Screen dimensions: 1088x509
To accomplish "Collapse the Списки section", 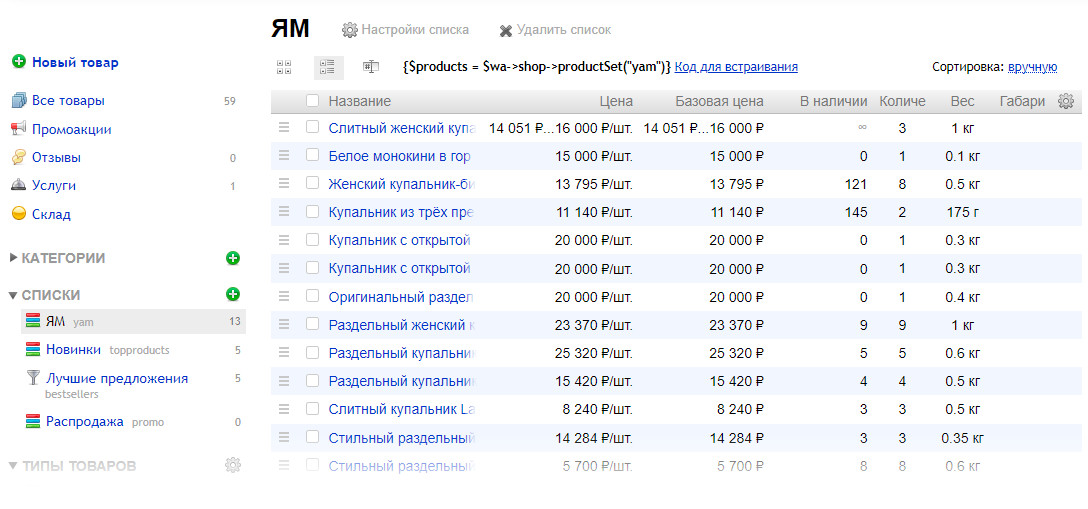I will [13, 295].
